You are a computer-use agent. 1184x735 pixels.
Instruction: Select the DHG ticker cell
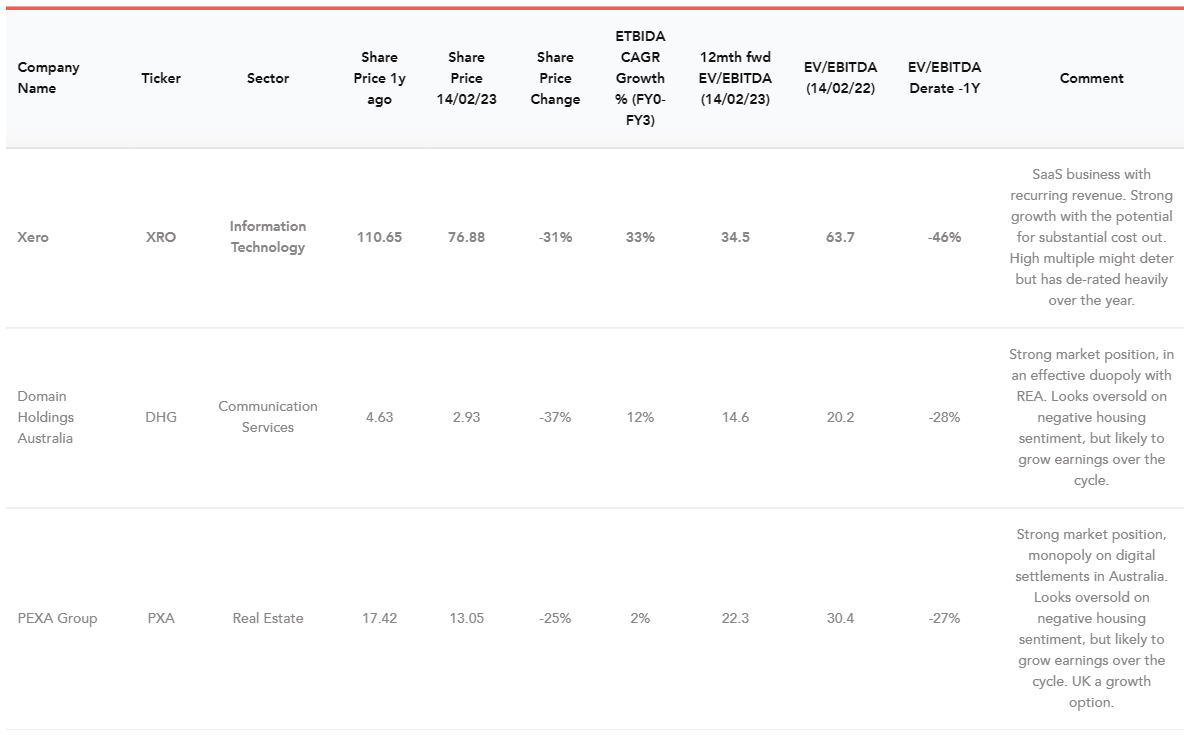pyautogui.click(x=161, y=417)
